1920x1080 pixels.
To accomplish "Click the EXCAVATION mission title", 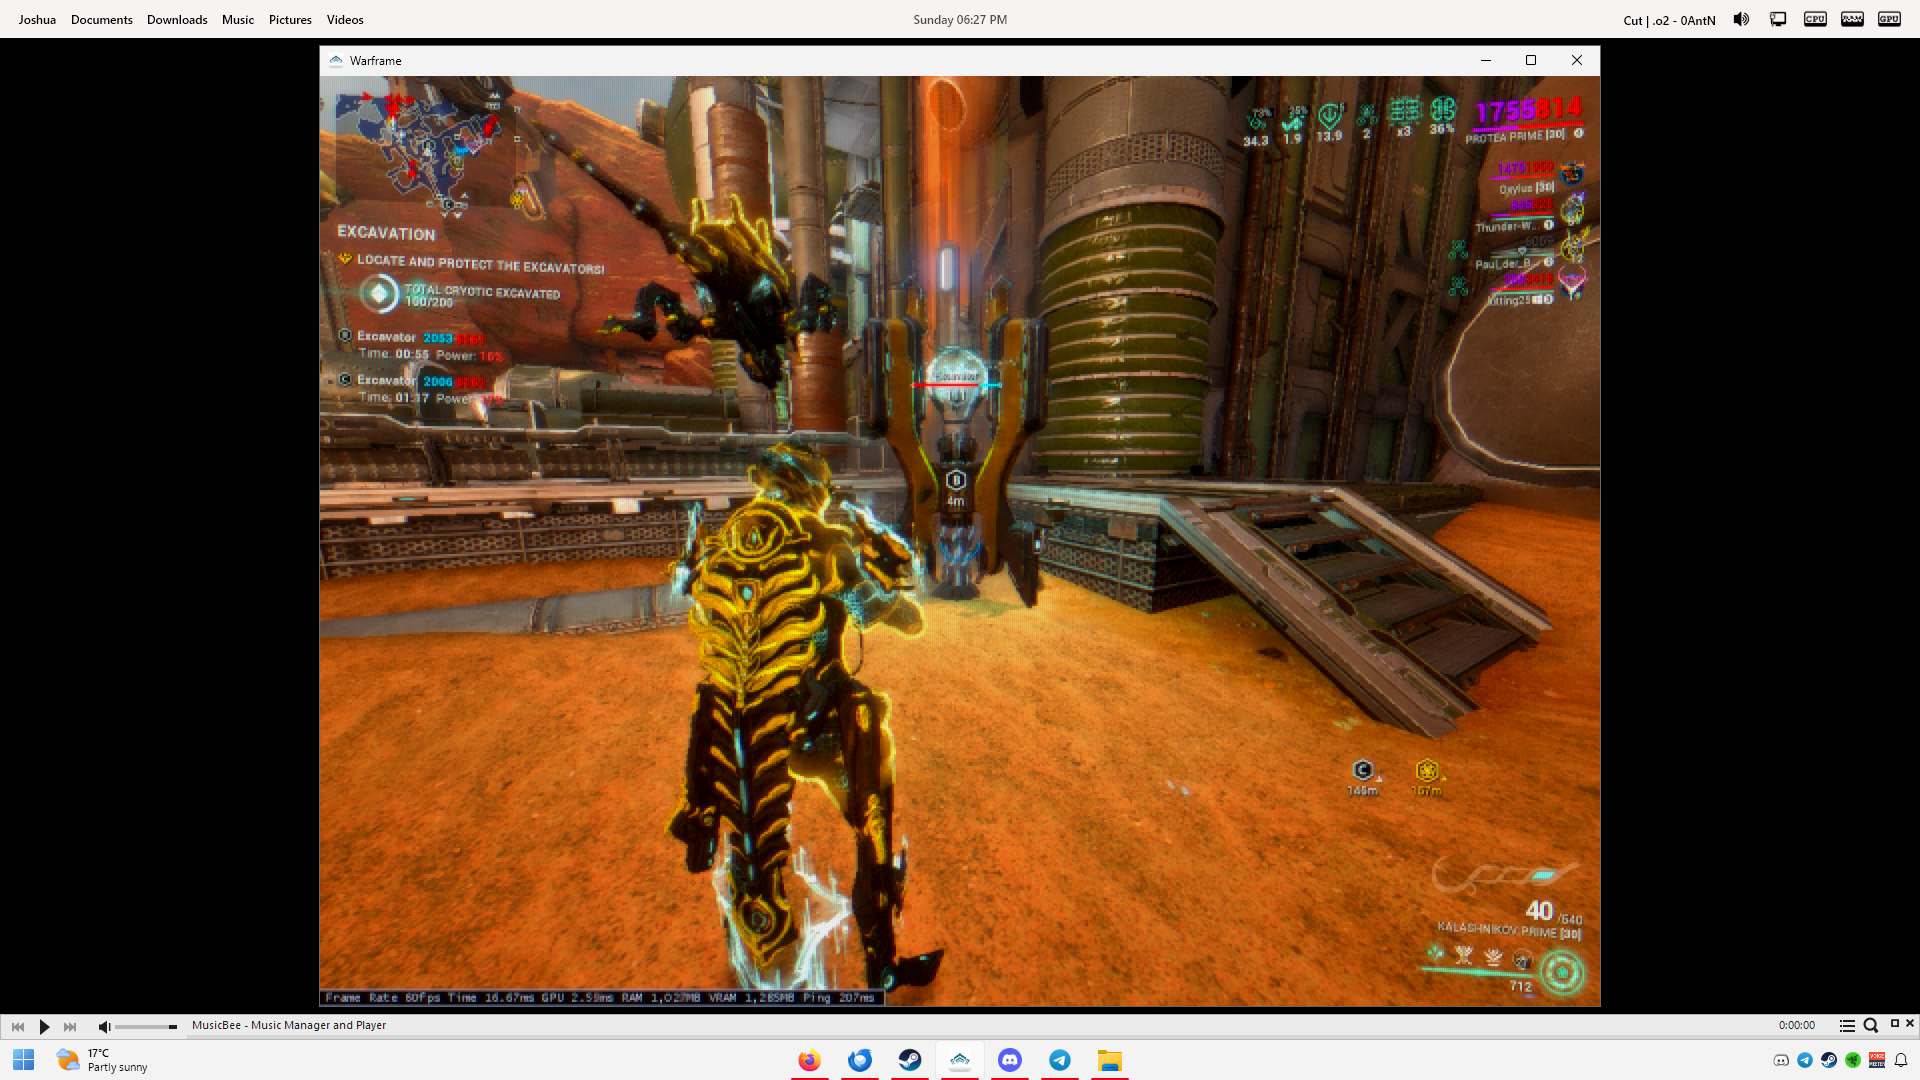I will pyautogui.click(x=386, y=233).
